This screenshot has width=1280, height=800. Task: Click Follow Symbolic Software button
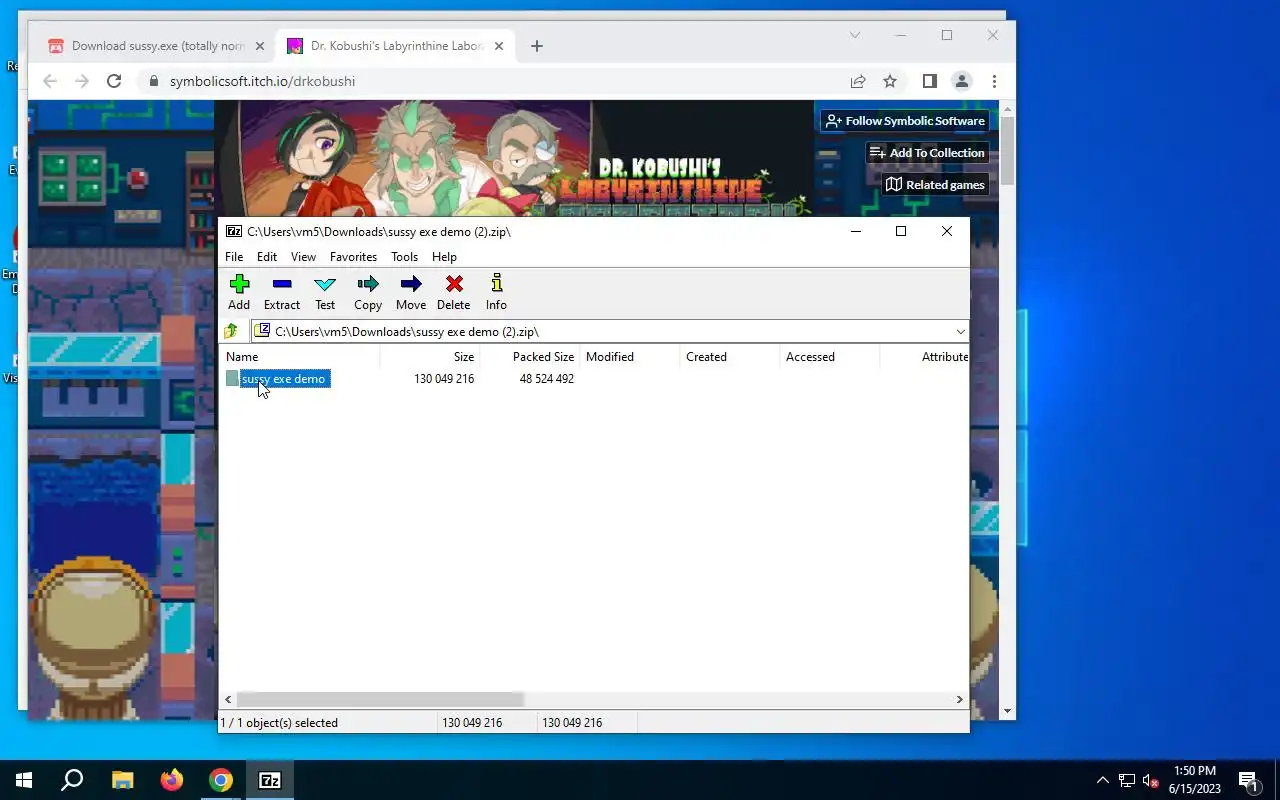tap(905, 121)
